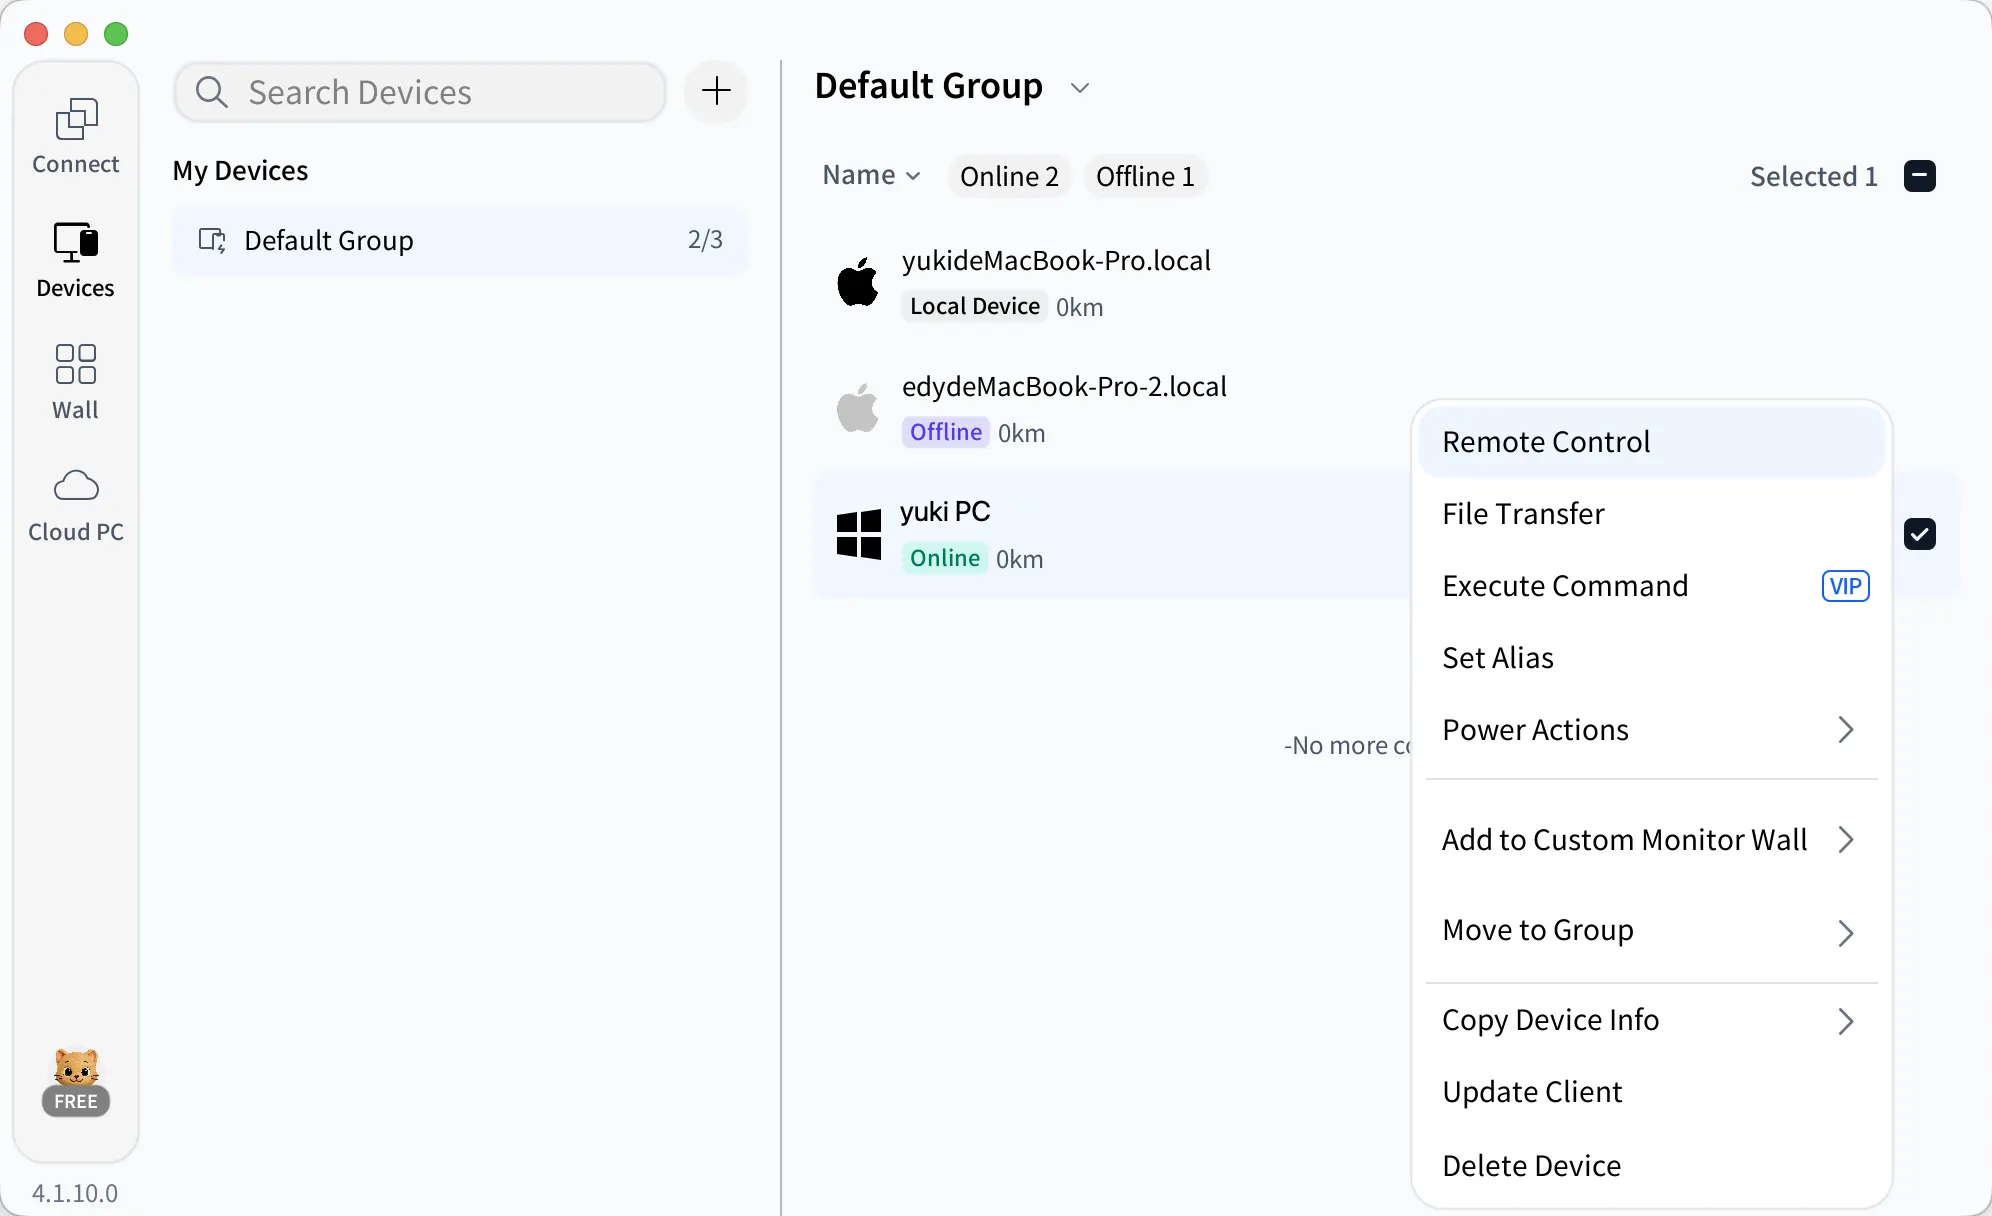Click the yuki PC device name

pyautogui.click(x=945, y=512)
